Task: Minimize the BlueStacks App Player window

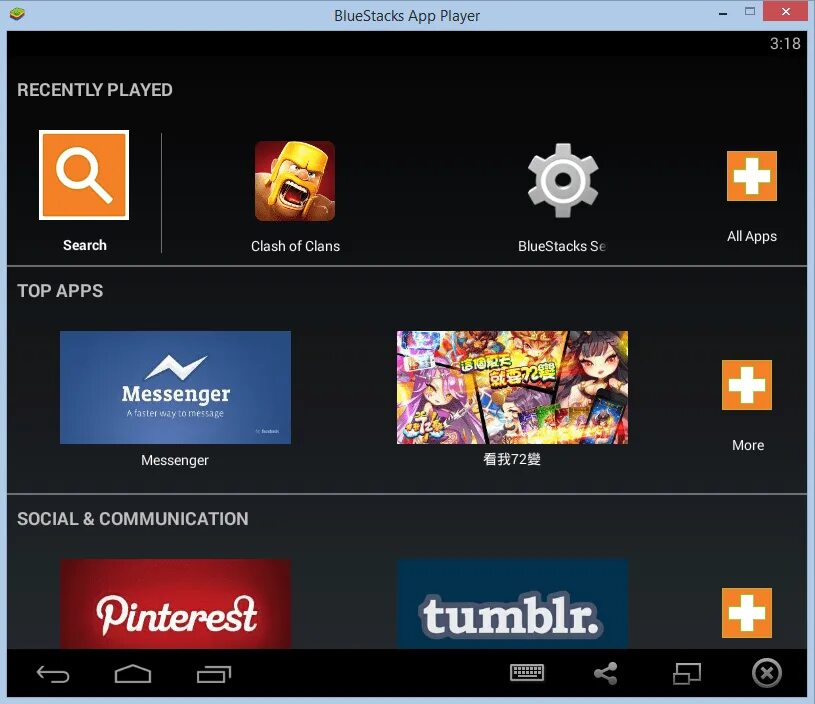Action: (723, 12)
